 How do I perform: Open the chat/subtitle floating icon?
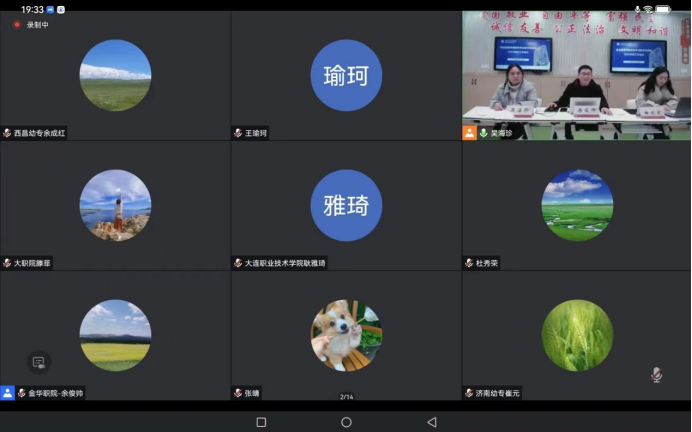tap(39, 362)
